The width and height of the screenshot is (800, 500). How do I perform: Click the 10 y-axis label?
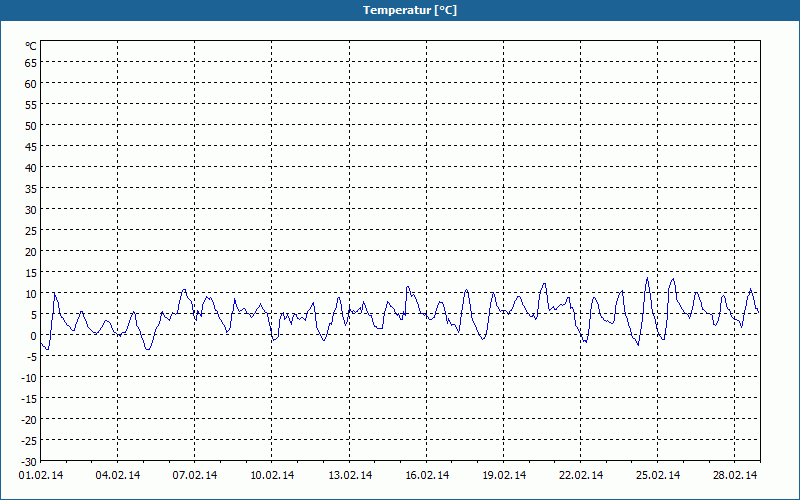click(x=31, y=294)
